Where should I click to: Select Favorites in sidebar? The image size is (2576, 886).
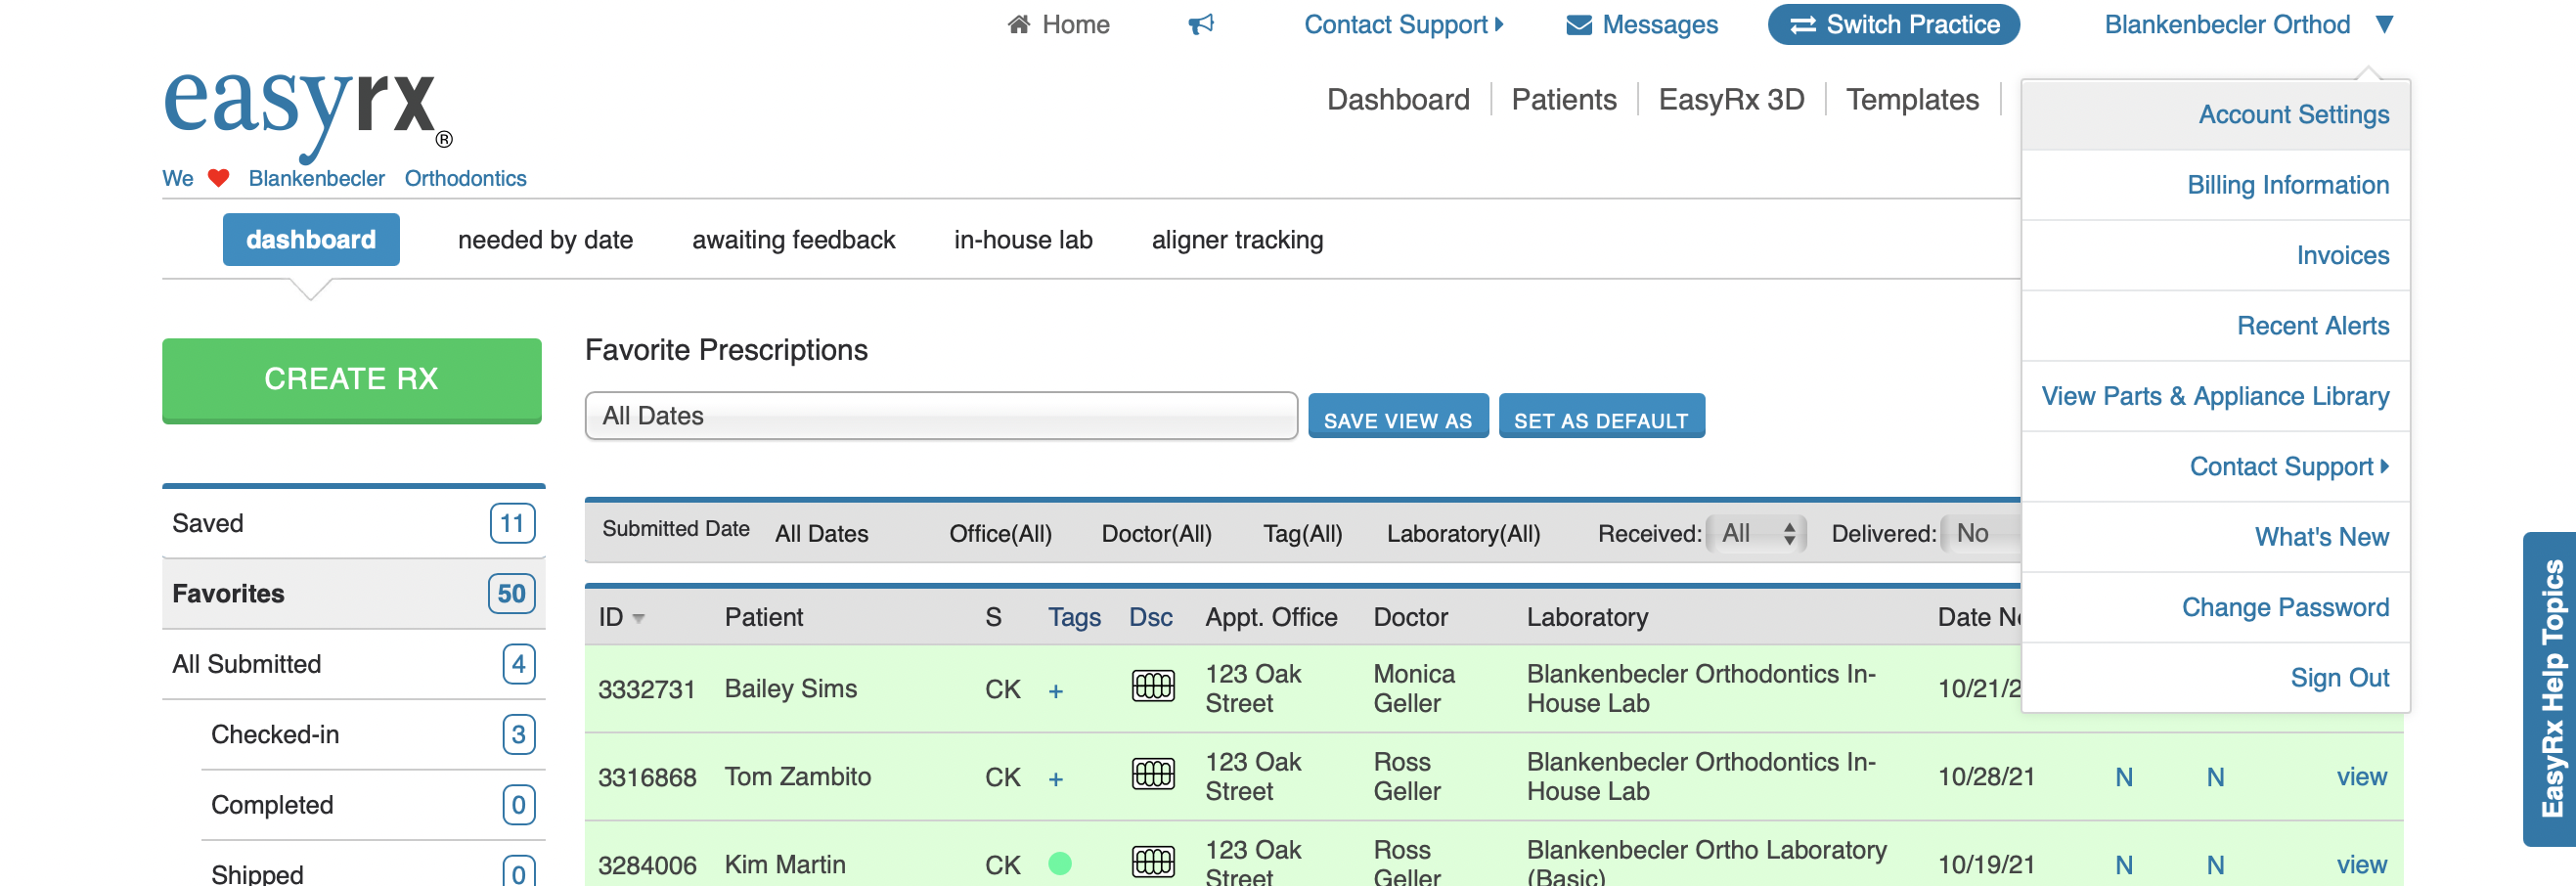pos(353,593)
